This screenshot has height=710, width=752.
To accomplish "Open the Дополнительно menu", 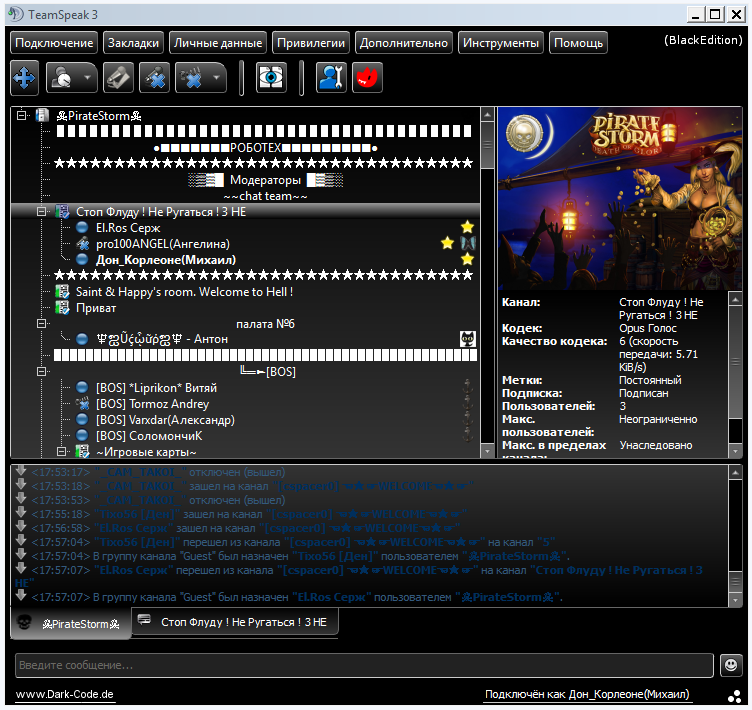I will point(404,43).
